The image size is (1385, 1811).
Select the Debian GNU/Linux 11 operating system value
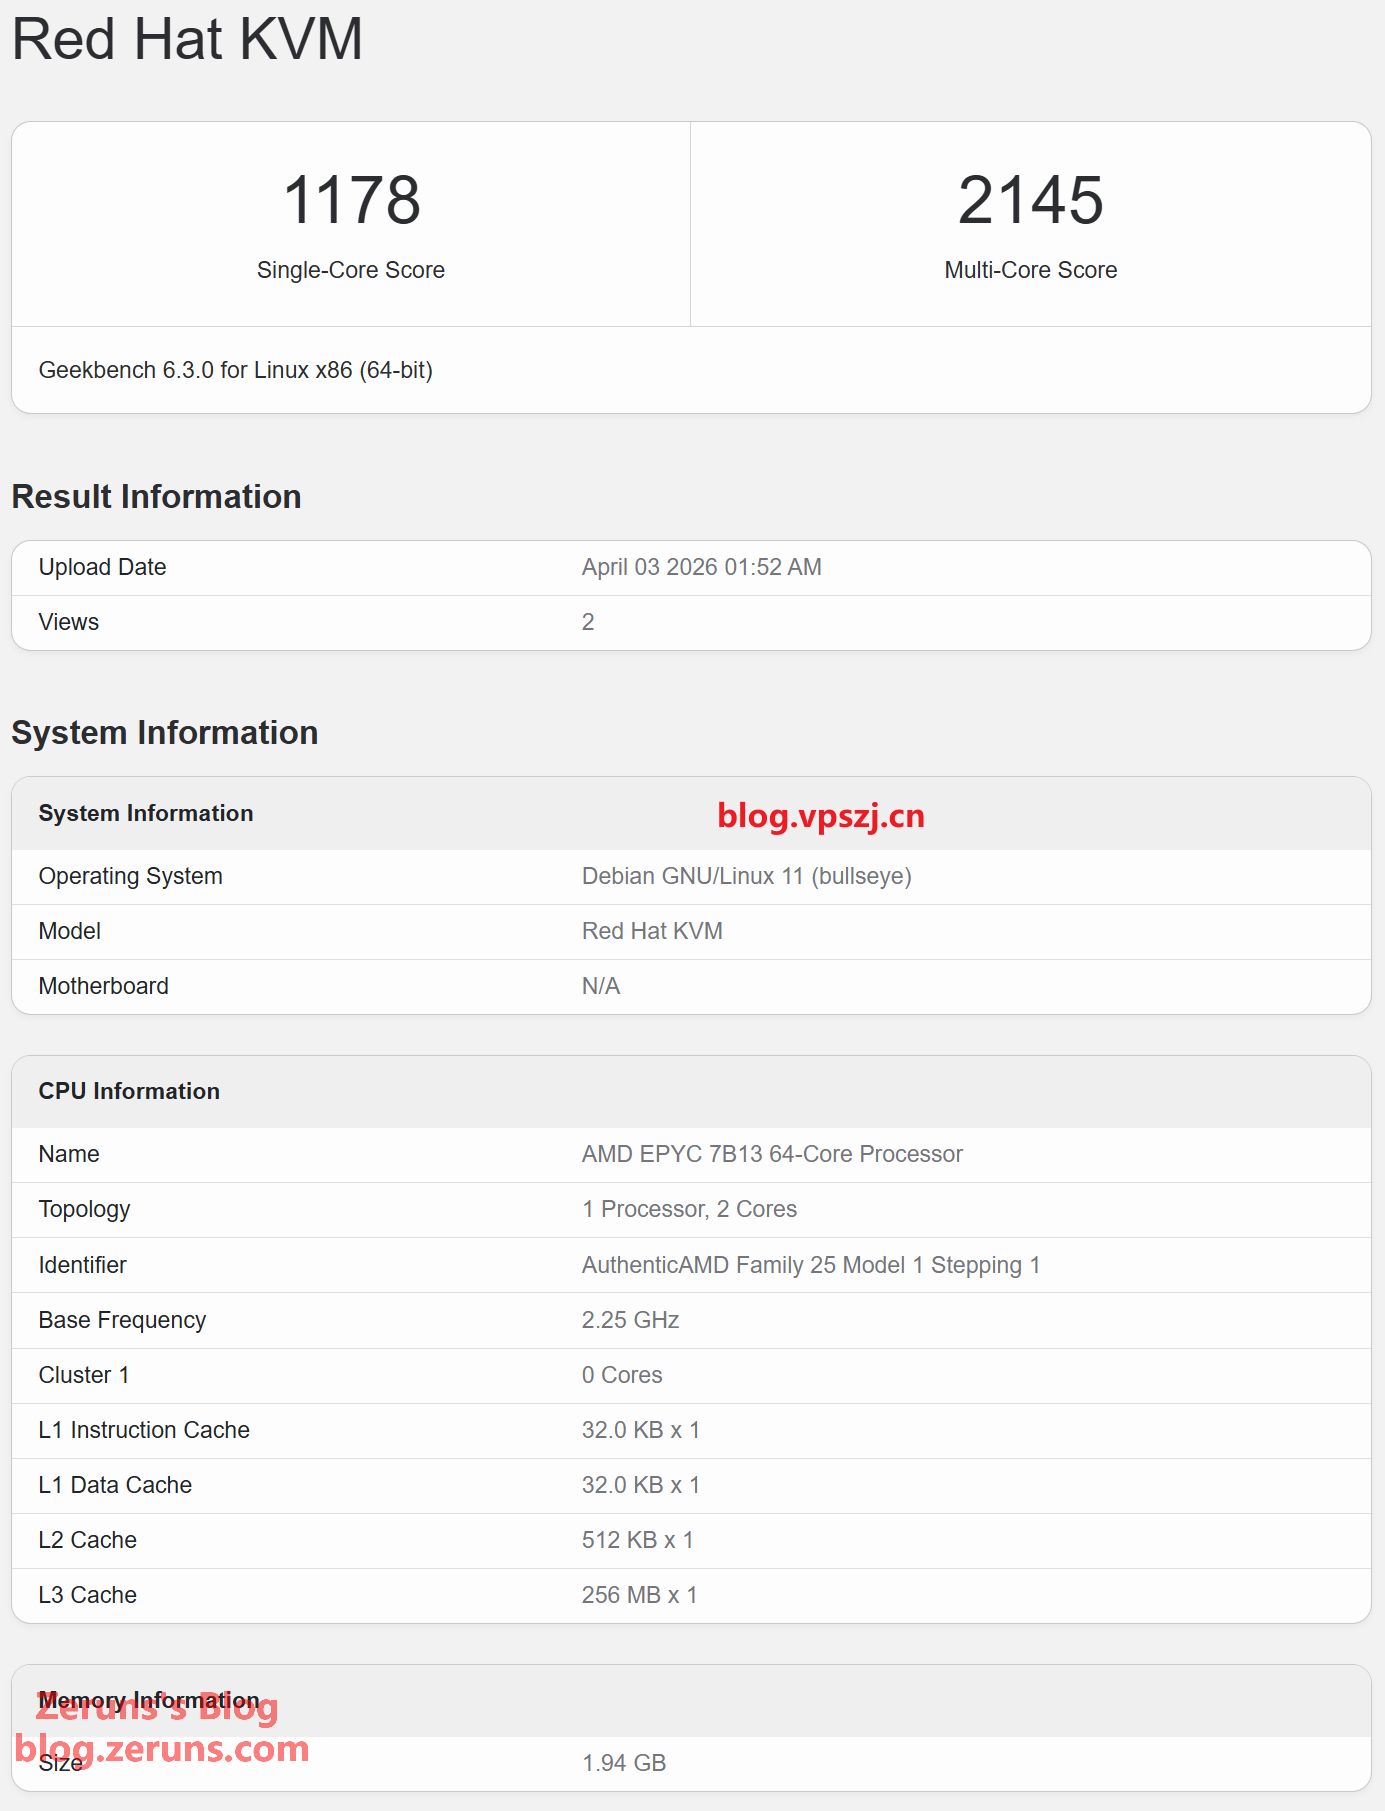tap(746, 876)
